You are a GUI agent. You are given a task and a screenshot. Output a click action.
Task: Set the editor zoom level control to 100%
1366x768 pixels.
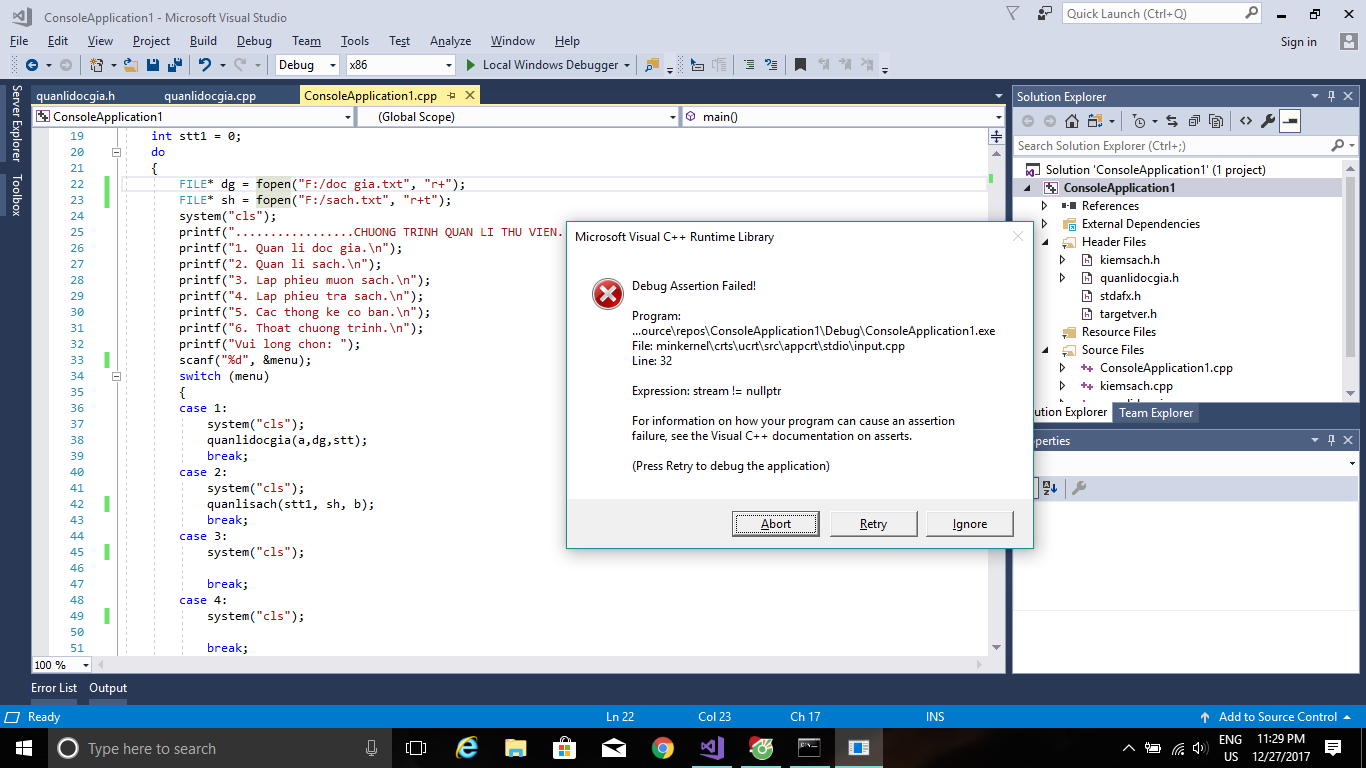tap(60, 664)
